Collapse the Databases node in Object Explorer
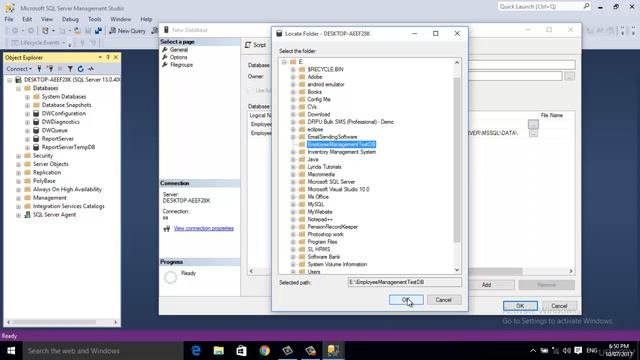This screenshot has height=360, width=640. (x=18, y=88)
